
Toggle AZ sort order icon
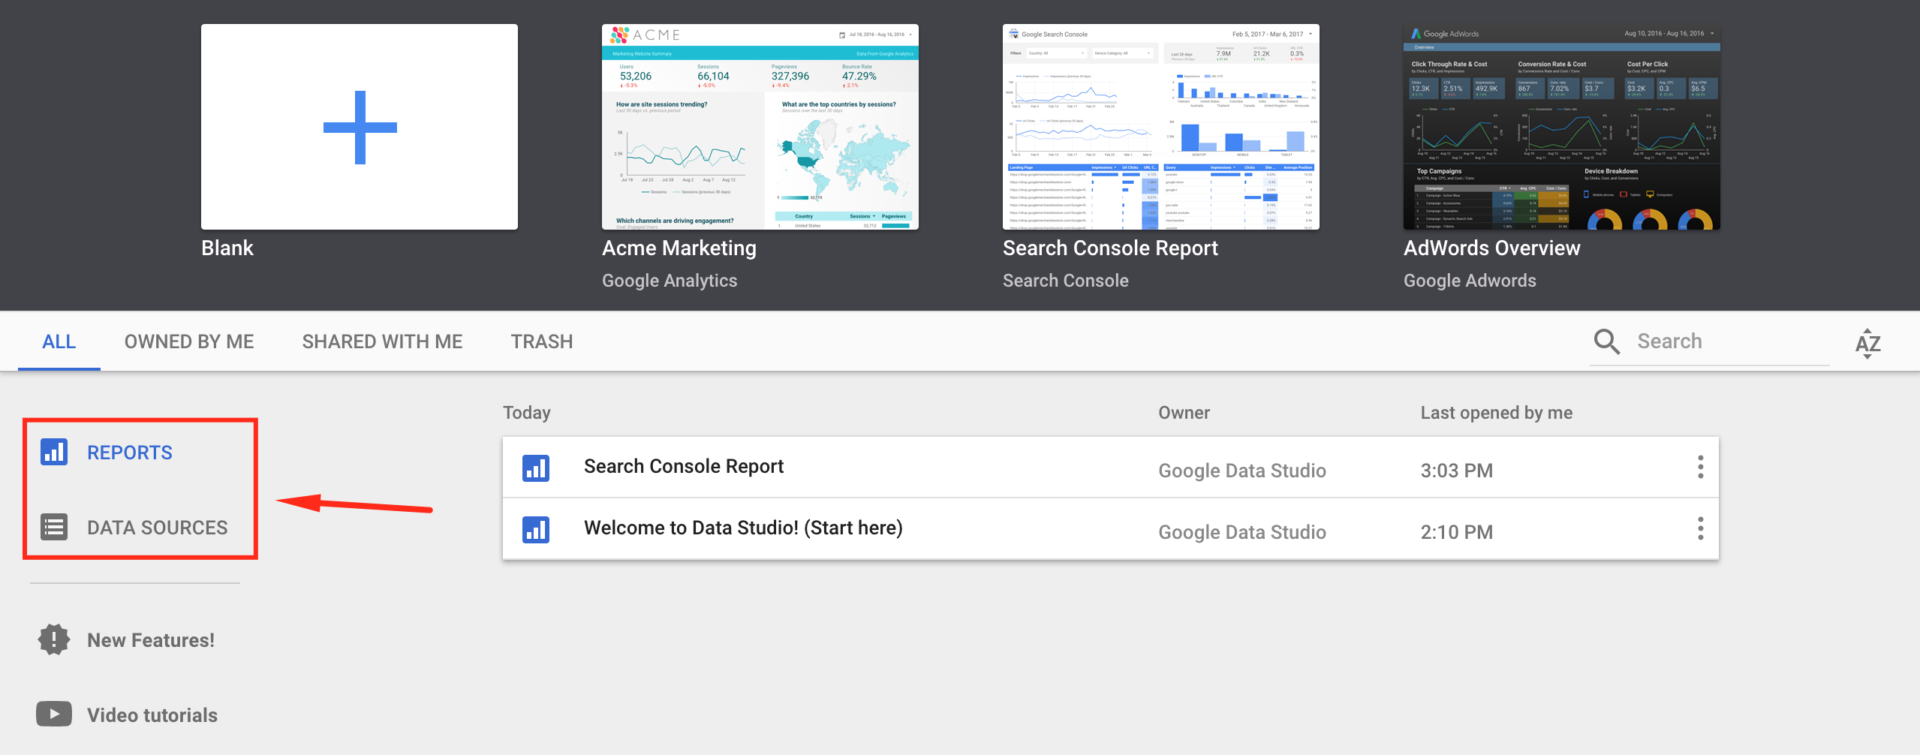(x=1867, y=344)
